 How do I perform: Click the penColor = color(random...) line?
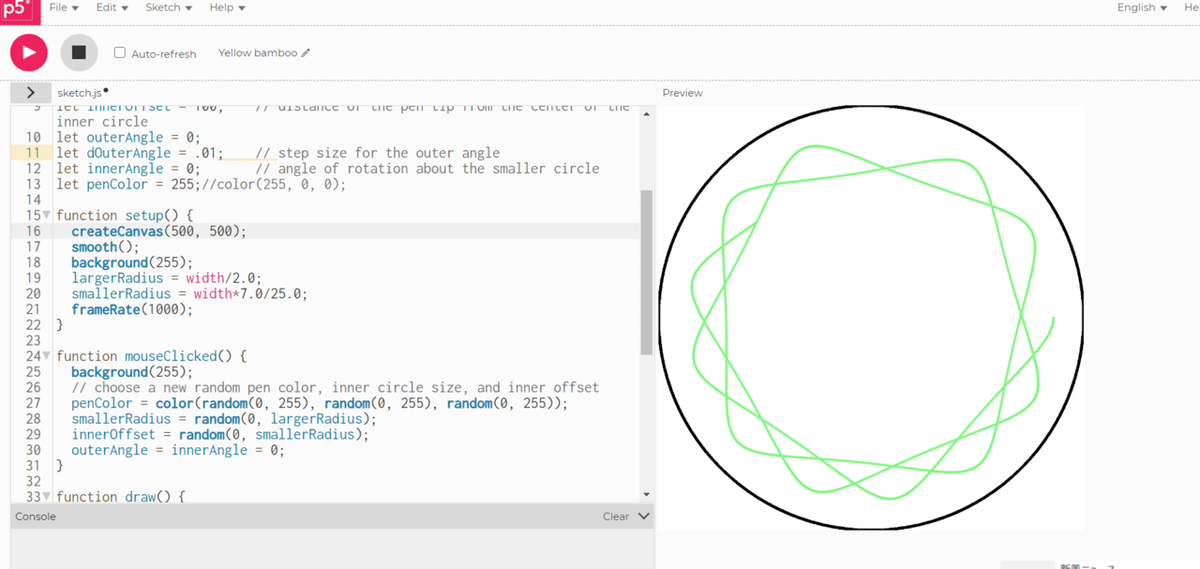(x=319, y=403)
